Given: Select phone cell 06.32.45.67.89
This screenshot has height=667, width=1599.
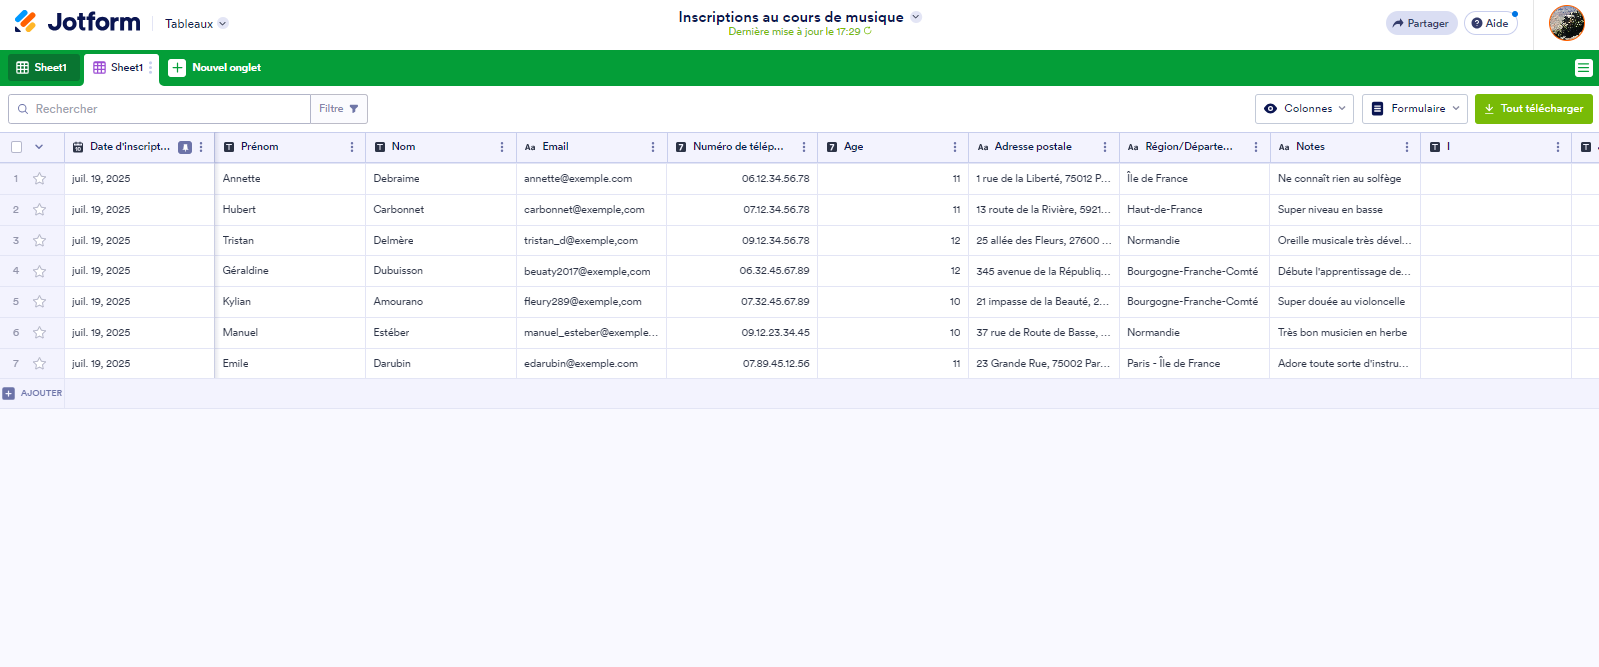Looking at the screenshot, I should (x=742, y=271).
